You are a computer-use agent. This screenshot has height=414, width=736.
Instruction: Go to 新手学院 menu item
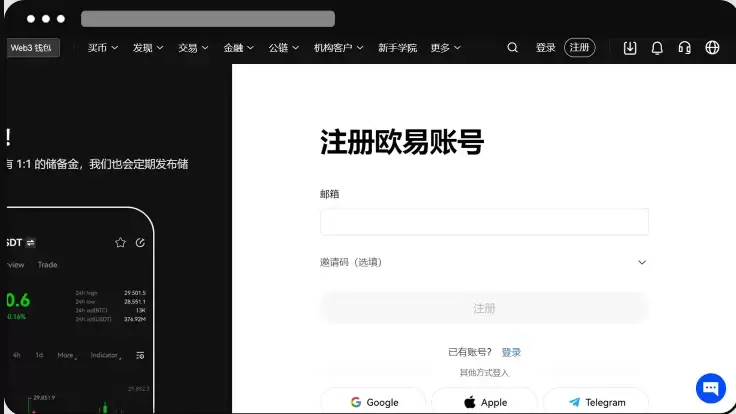[397, 47]
